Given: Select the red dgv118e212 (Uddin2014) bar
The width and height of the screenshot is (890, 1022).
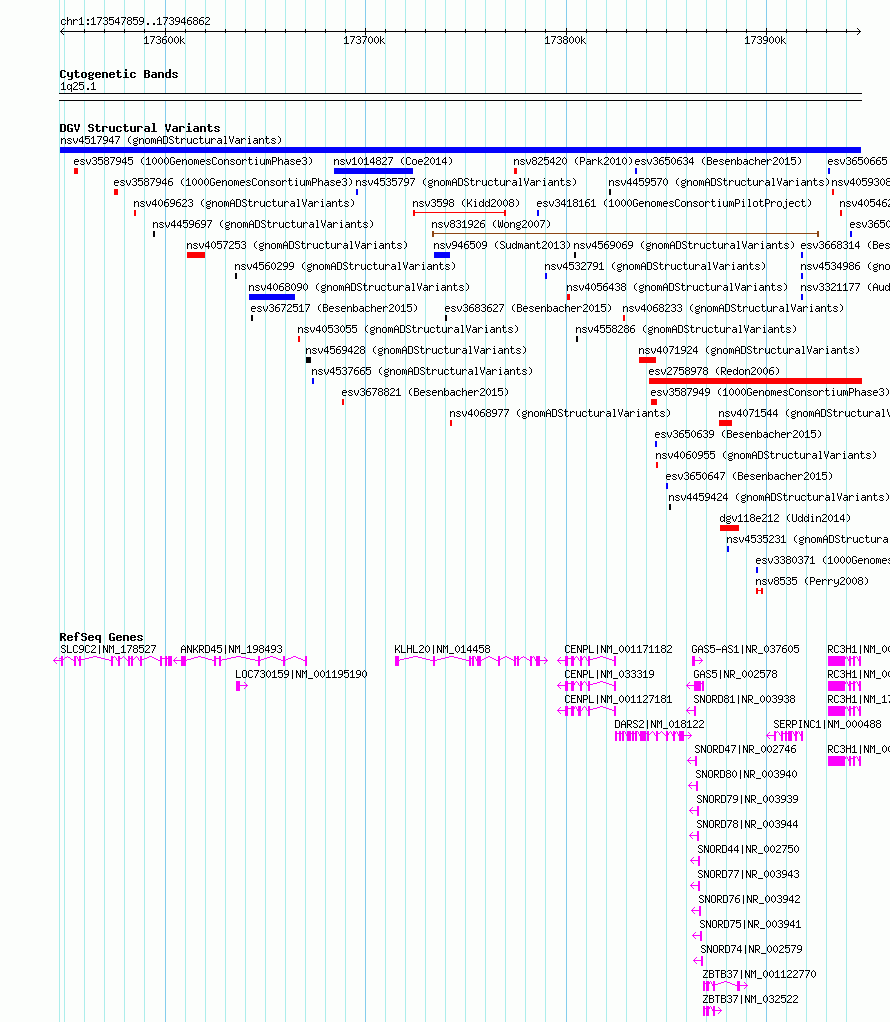Looking at the screenshot, I should [x=729, y=528].
